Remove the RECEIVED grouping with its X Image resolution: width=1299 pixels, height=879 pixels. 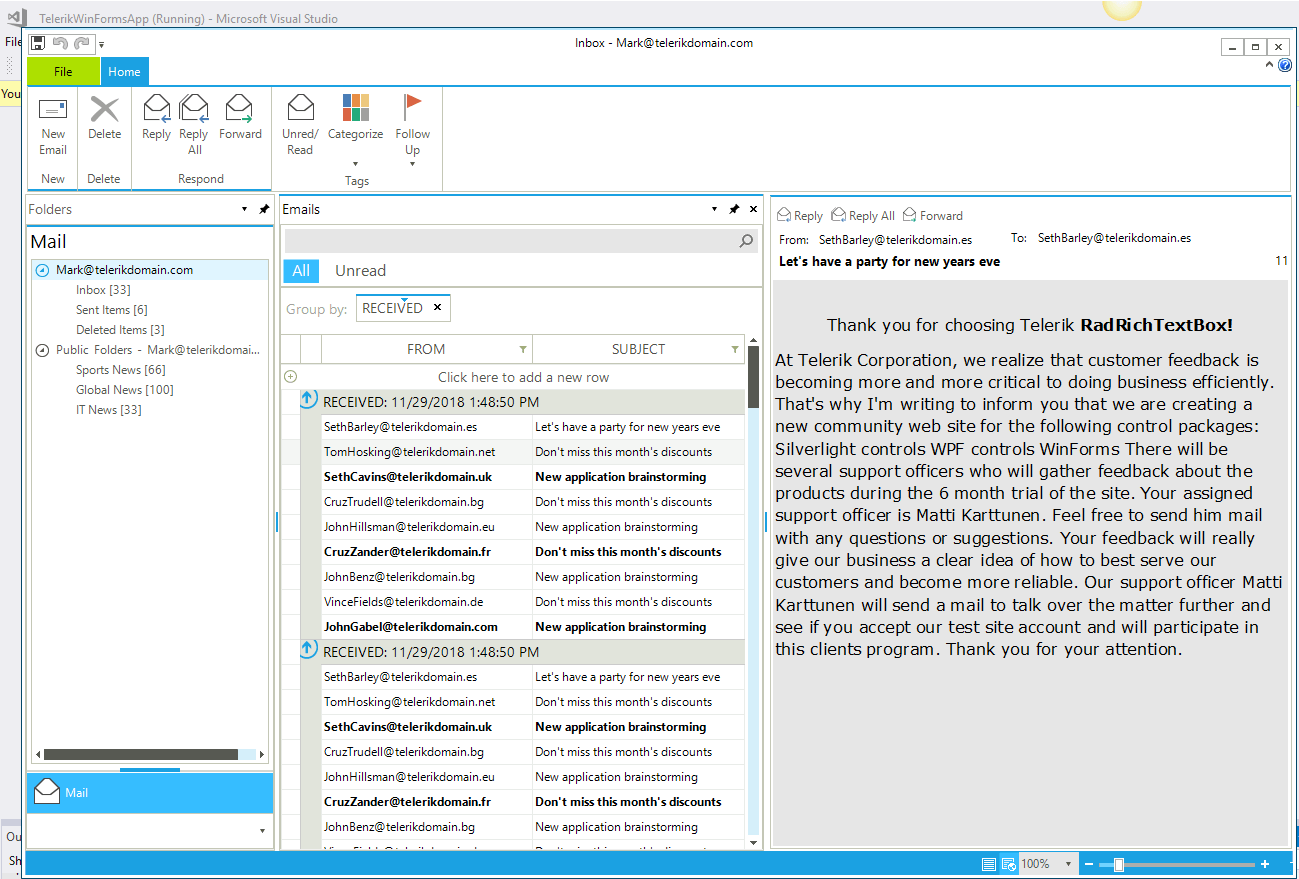tap(437, 308)
